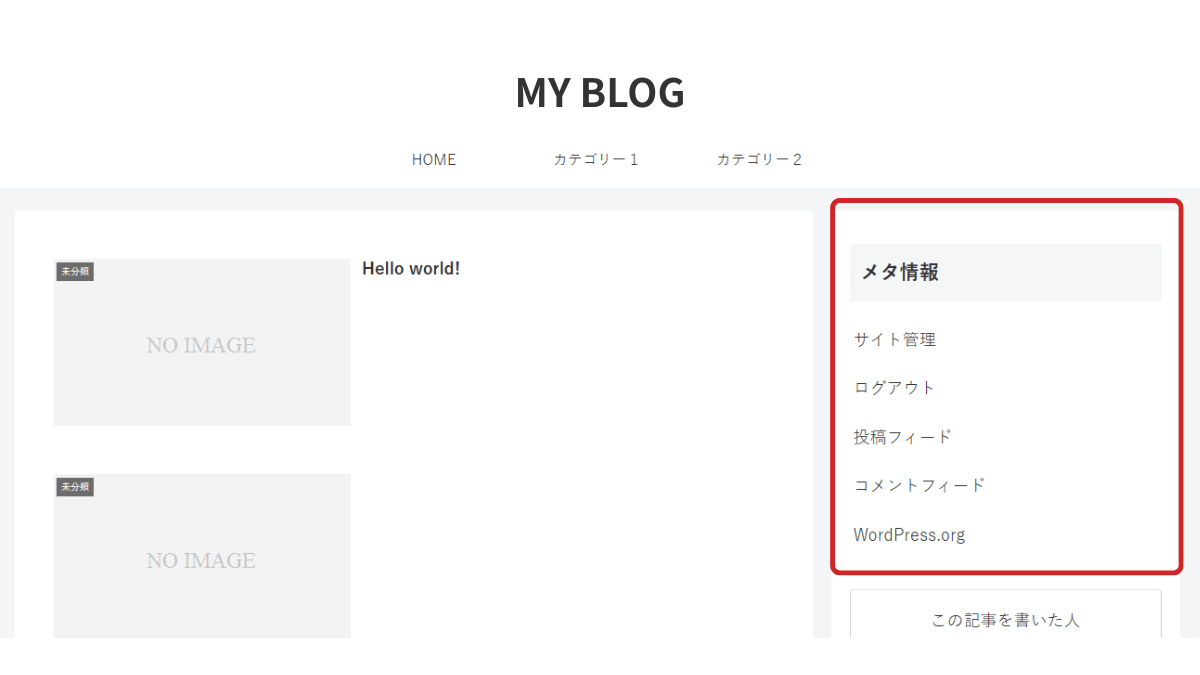Visit the WordPress.org link
This screenshot has height=675, width=1200.
909,535
